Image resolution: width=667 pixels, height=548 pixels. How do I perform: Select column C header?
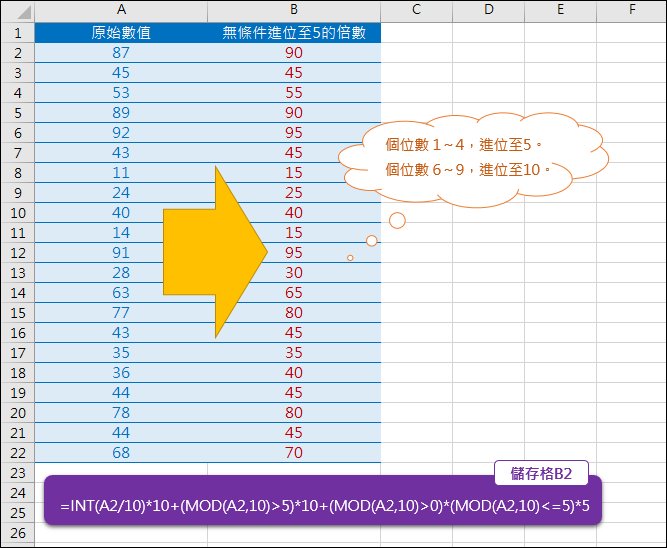(416, 11)
